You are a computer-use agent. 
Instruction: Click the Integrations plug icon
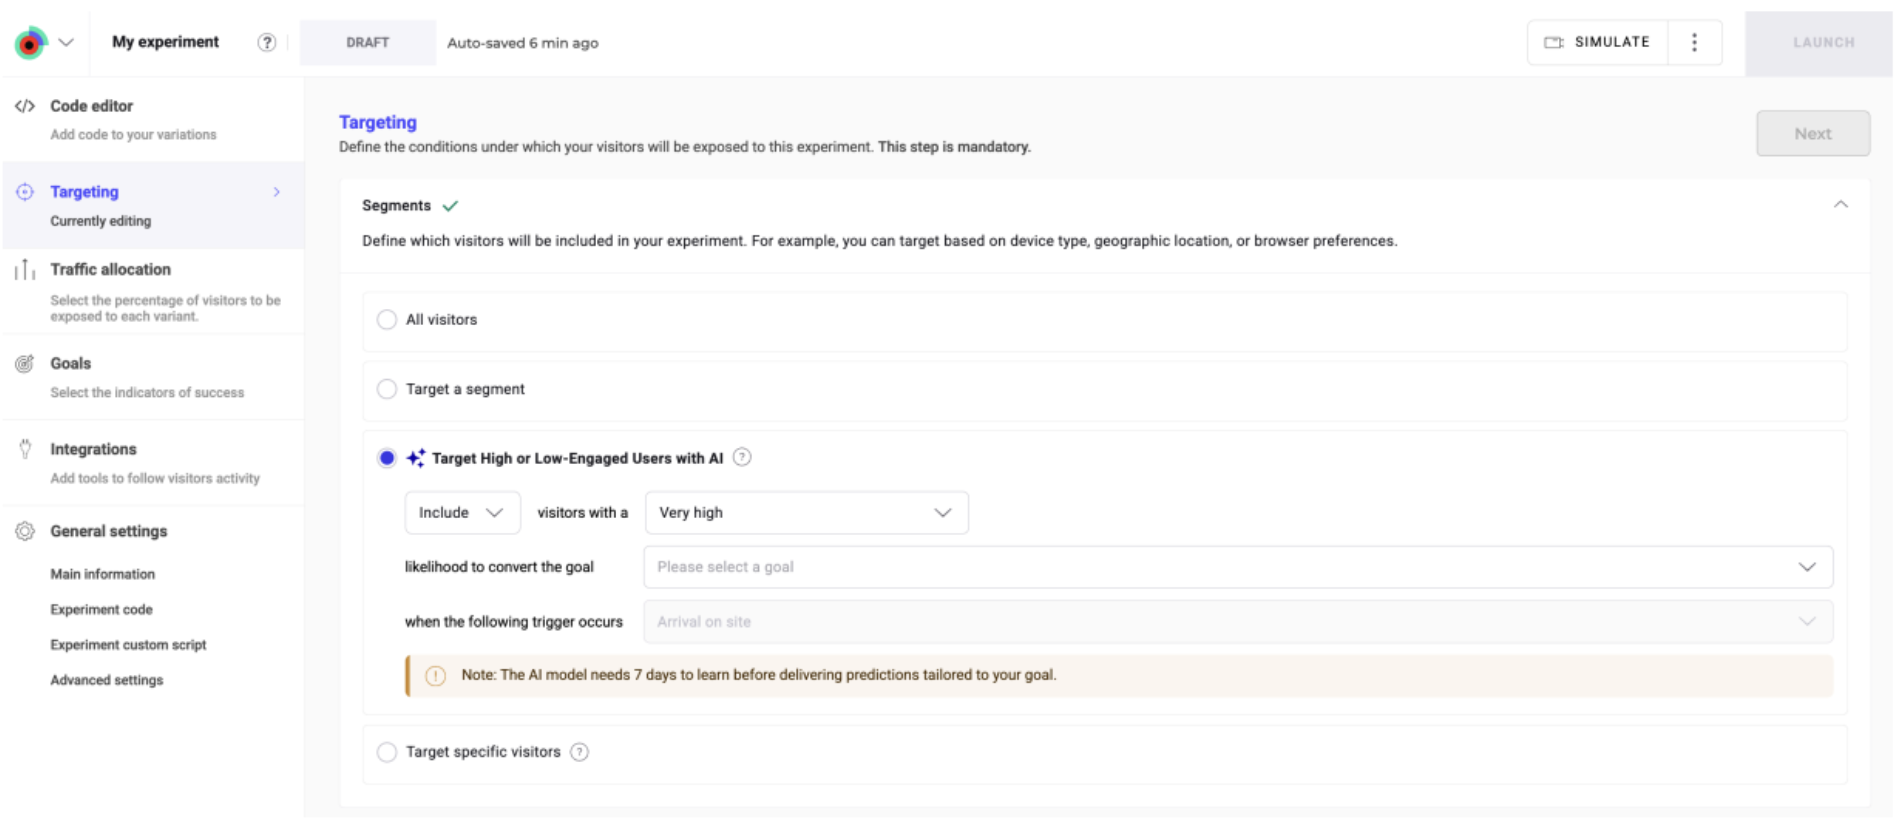(25, 450)
